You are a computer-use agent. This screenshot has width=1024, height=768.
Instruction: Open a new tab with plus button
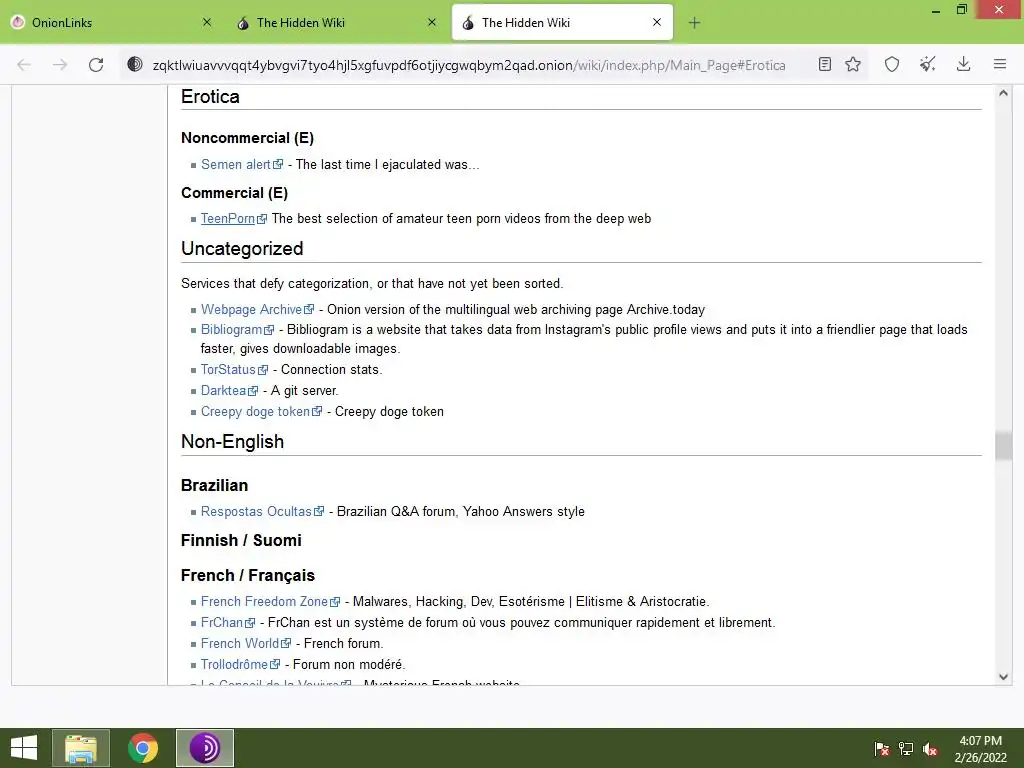694,23
